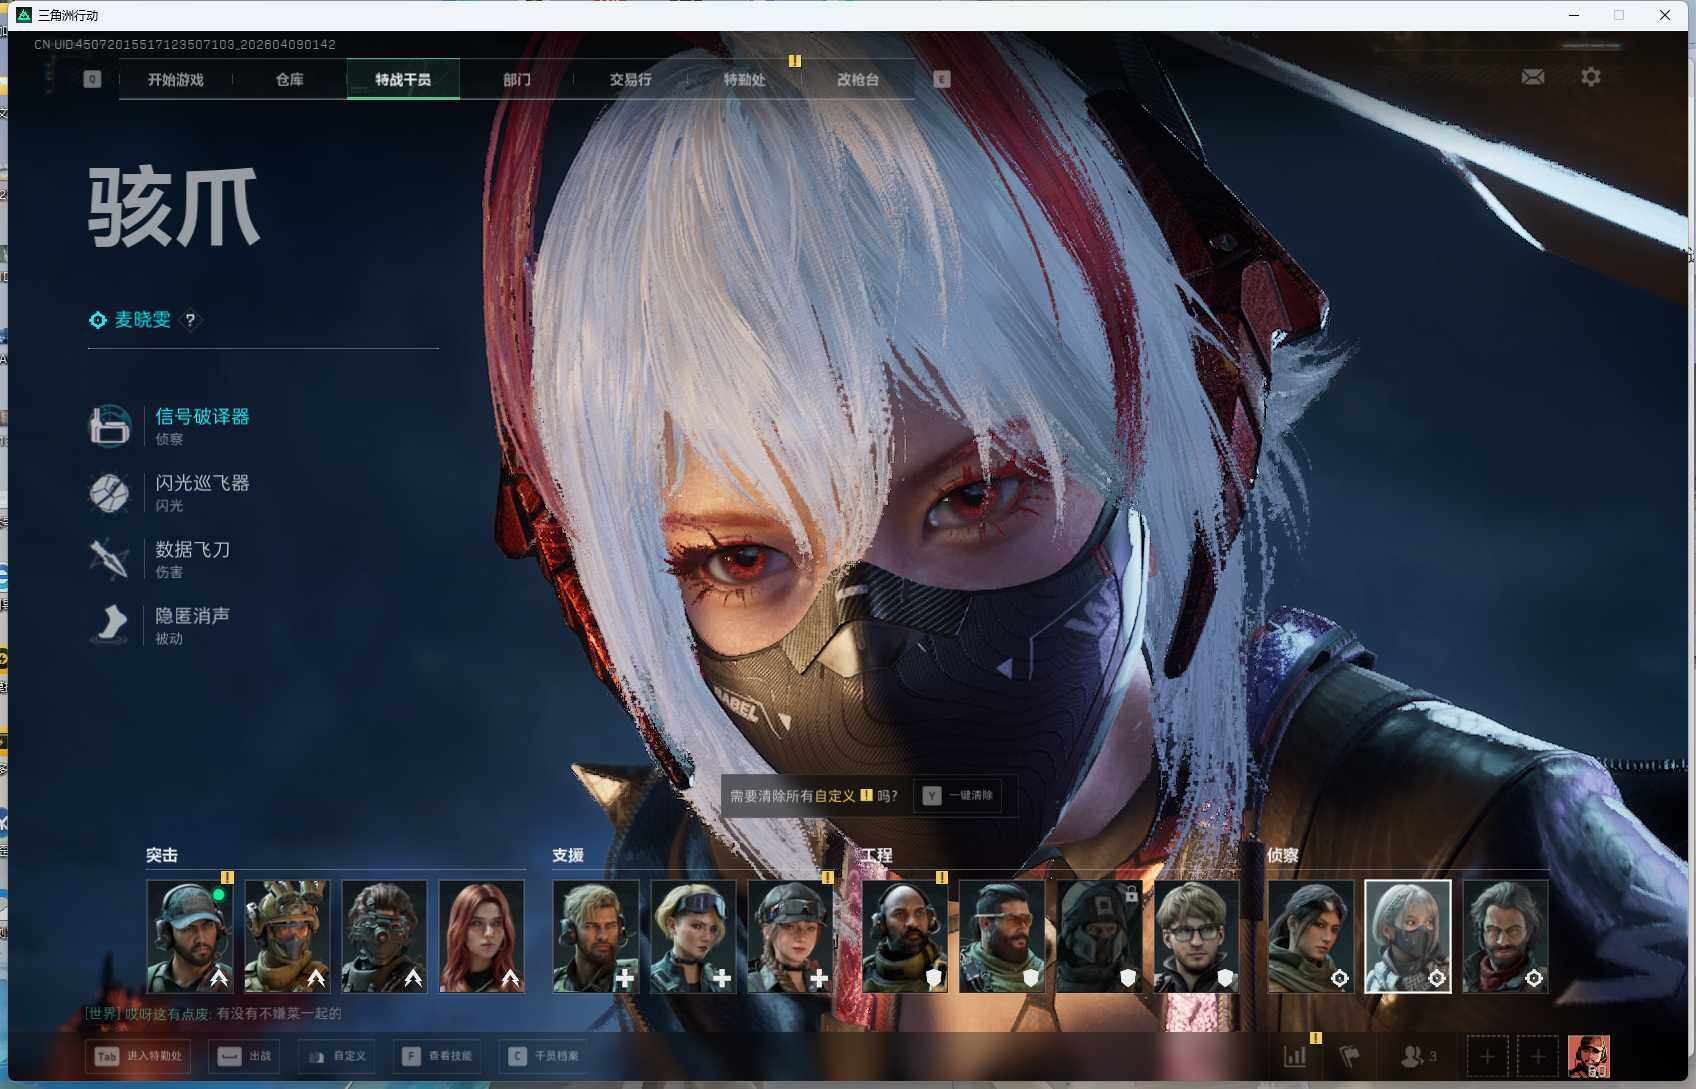The height and width of the screenshot is (1089, 1696).
Task: Click the 隐匿消声 skill name
Action: coord(193,616)
